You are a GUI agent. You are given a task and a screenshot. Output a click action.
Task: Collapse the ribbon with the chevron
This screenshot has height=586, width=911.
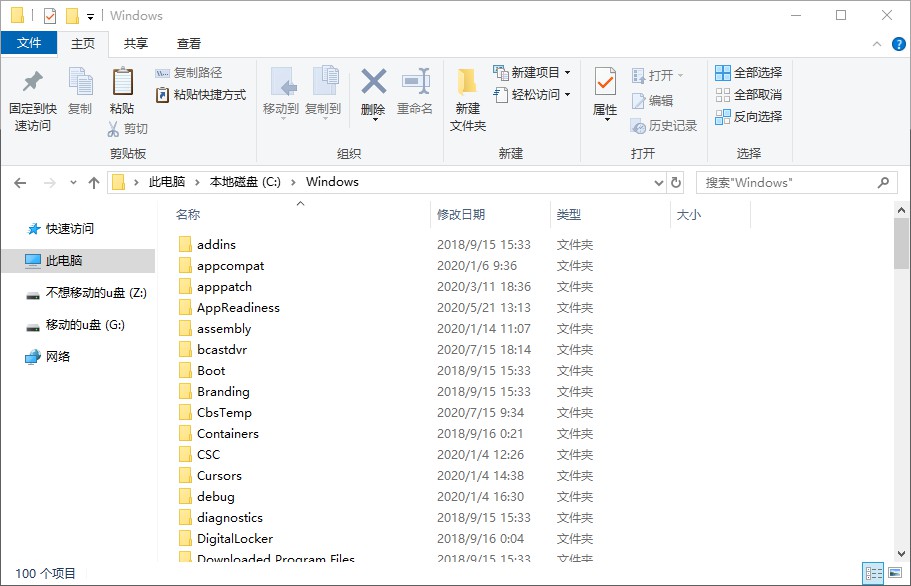tap(877, 44)
